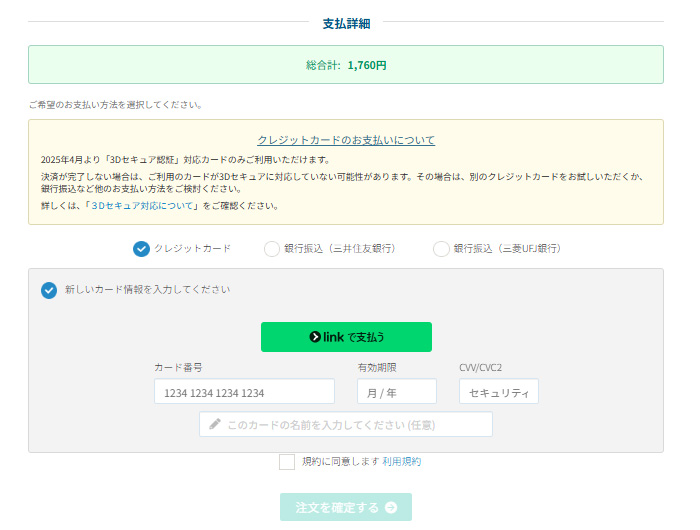Select 銀行振込（三井住友銀行）radio option

tap(271, 249)
